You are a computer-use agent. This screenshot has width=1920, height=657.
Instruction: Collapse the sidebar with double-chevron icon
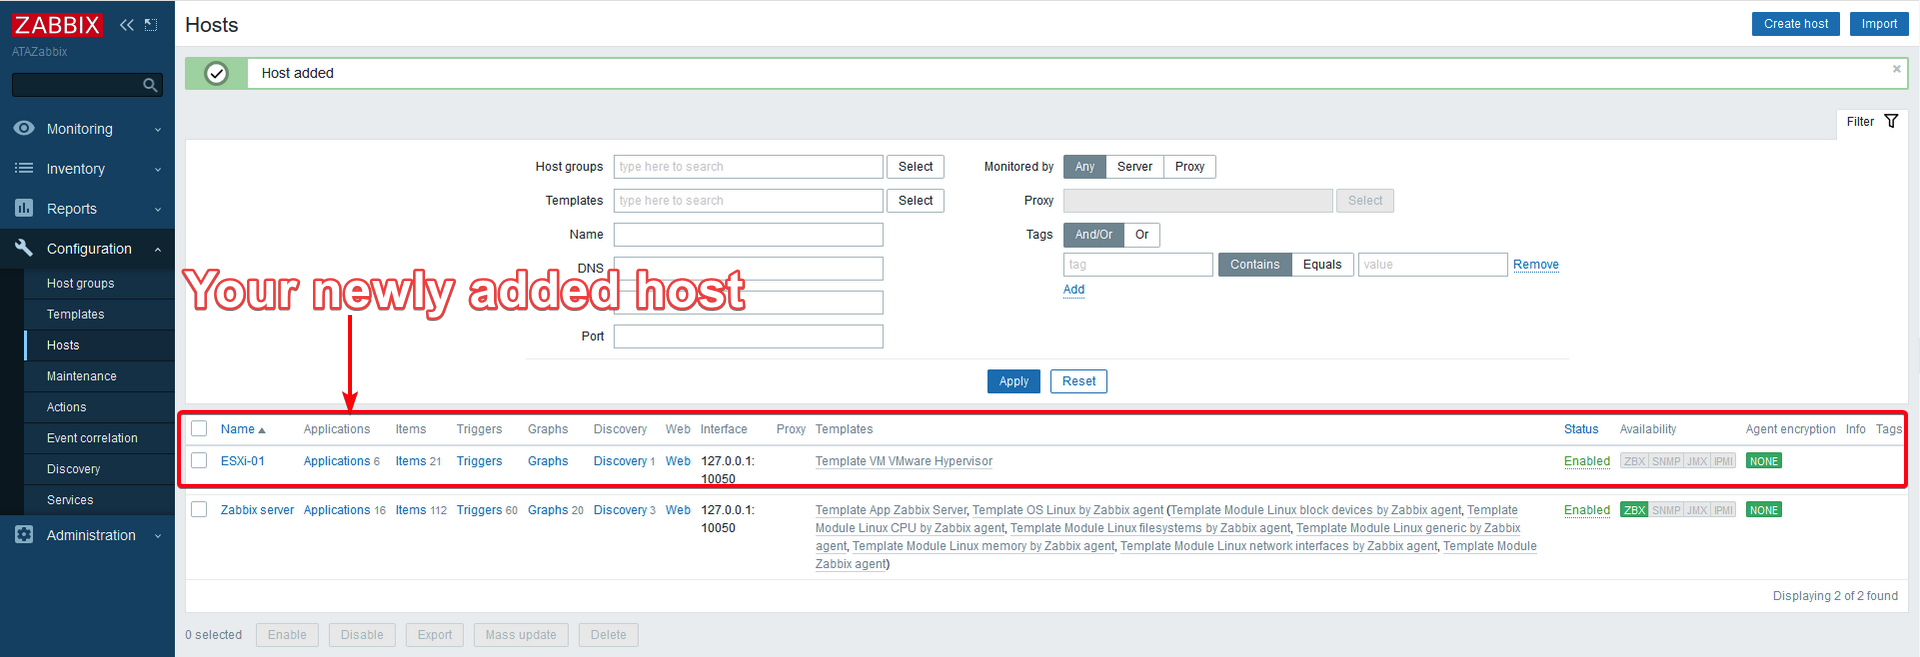click(x=126, y=25)
